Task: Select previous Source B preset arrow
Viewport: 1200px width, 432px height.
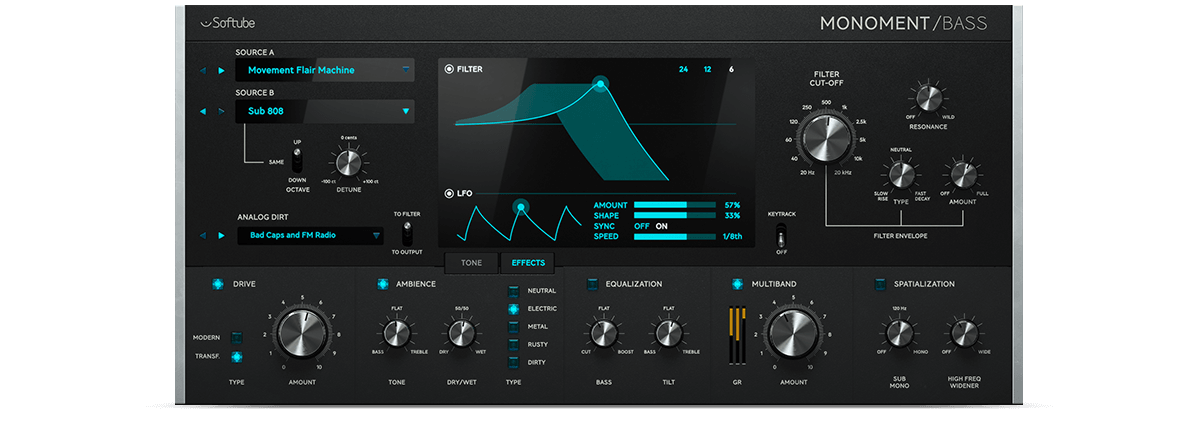Action: 202,111
